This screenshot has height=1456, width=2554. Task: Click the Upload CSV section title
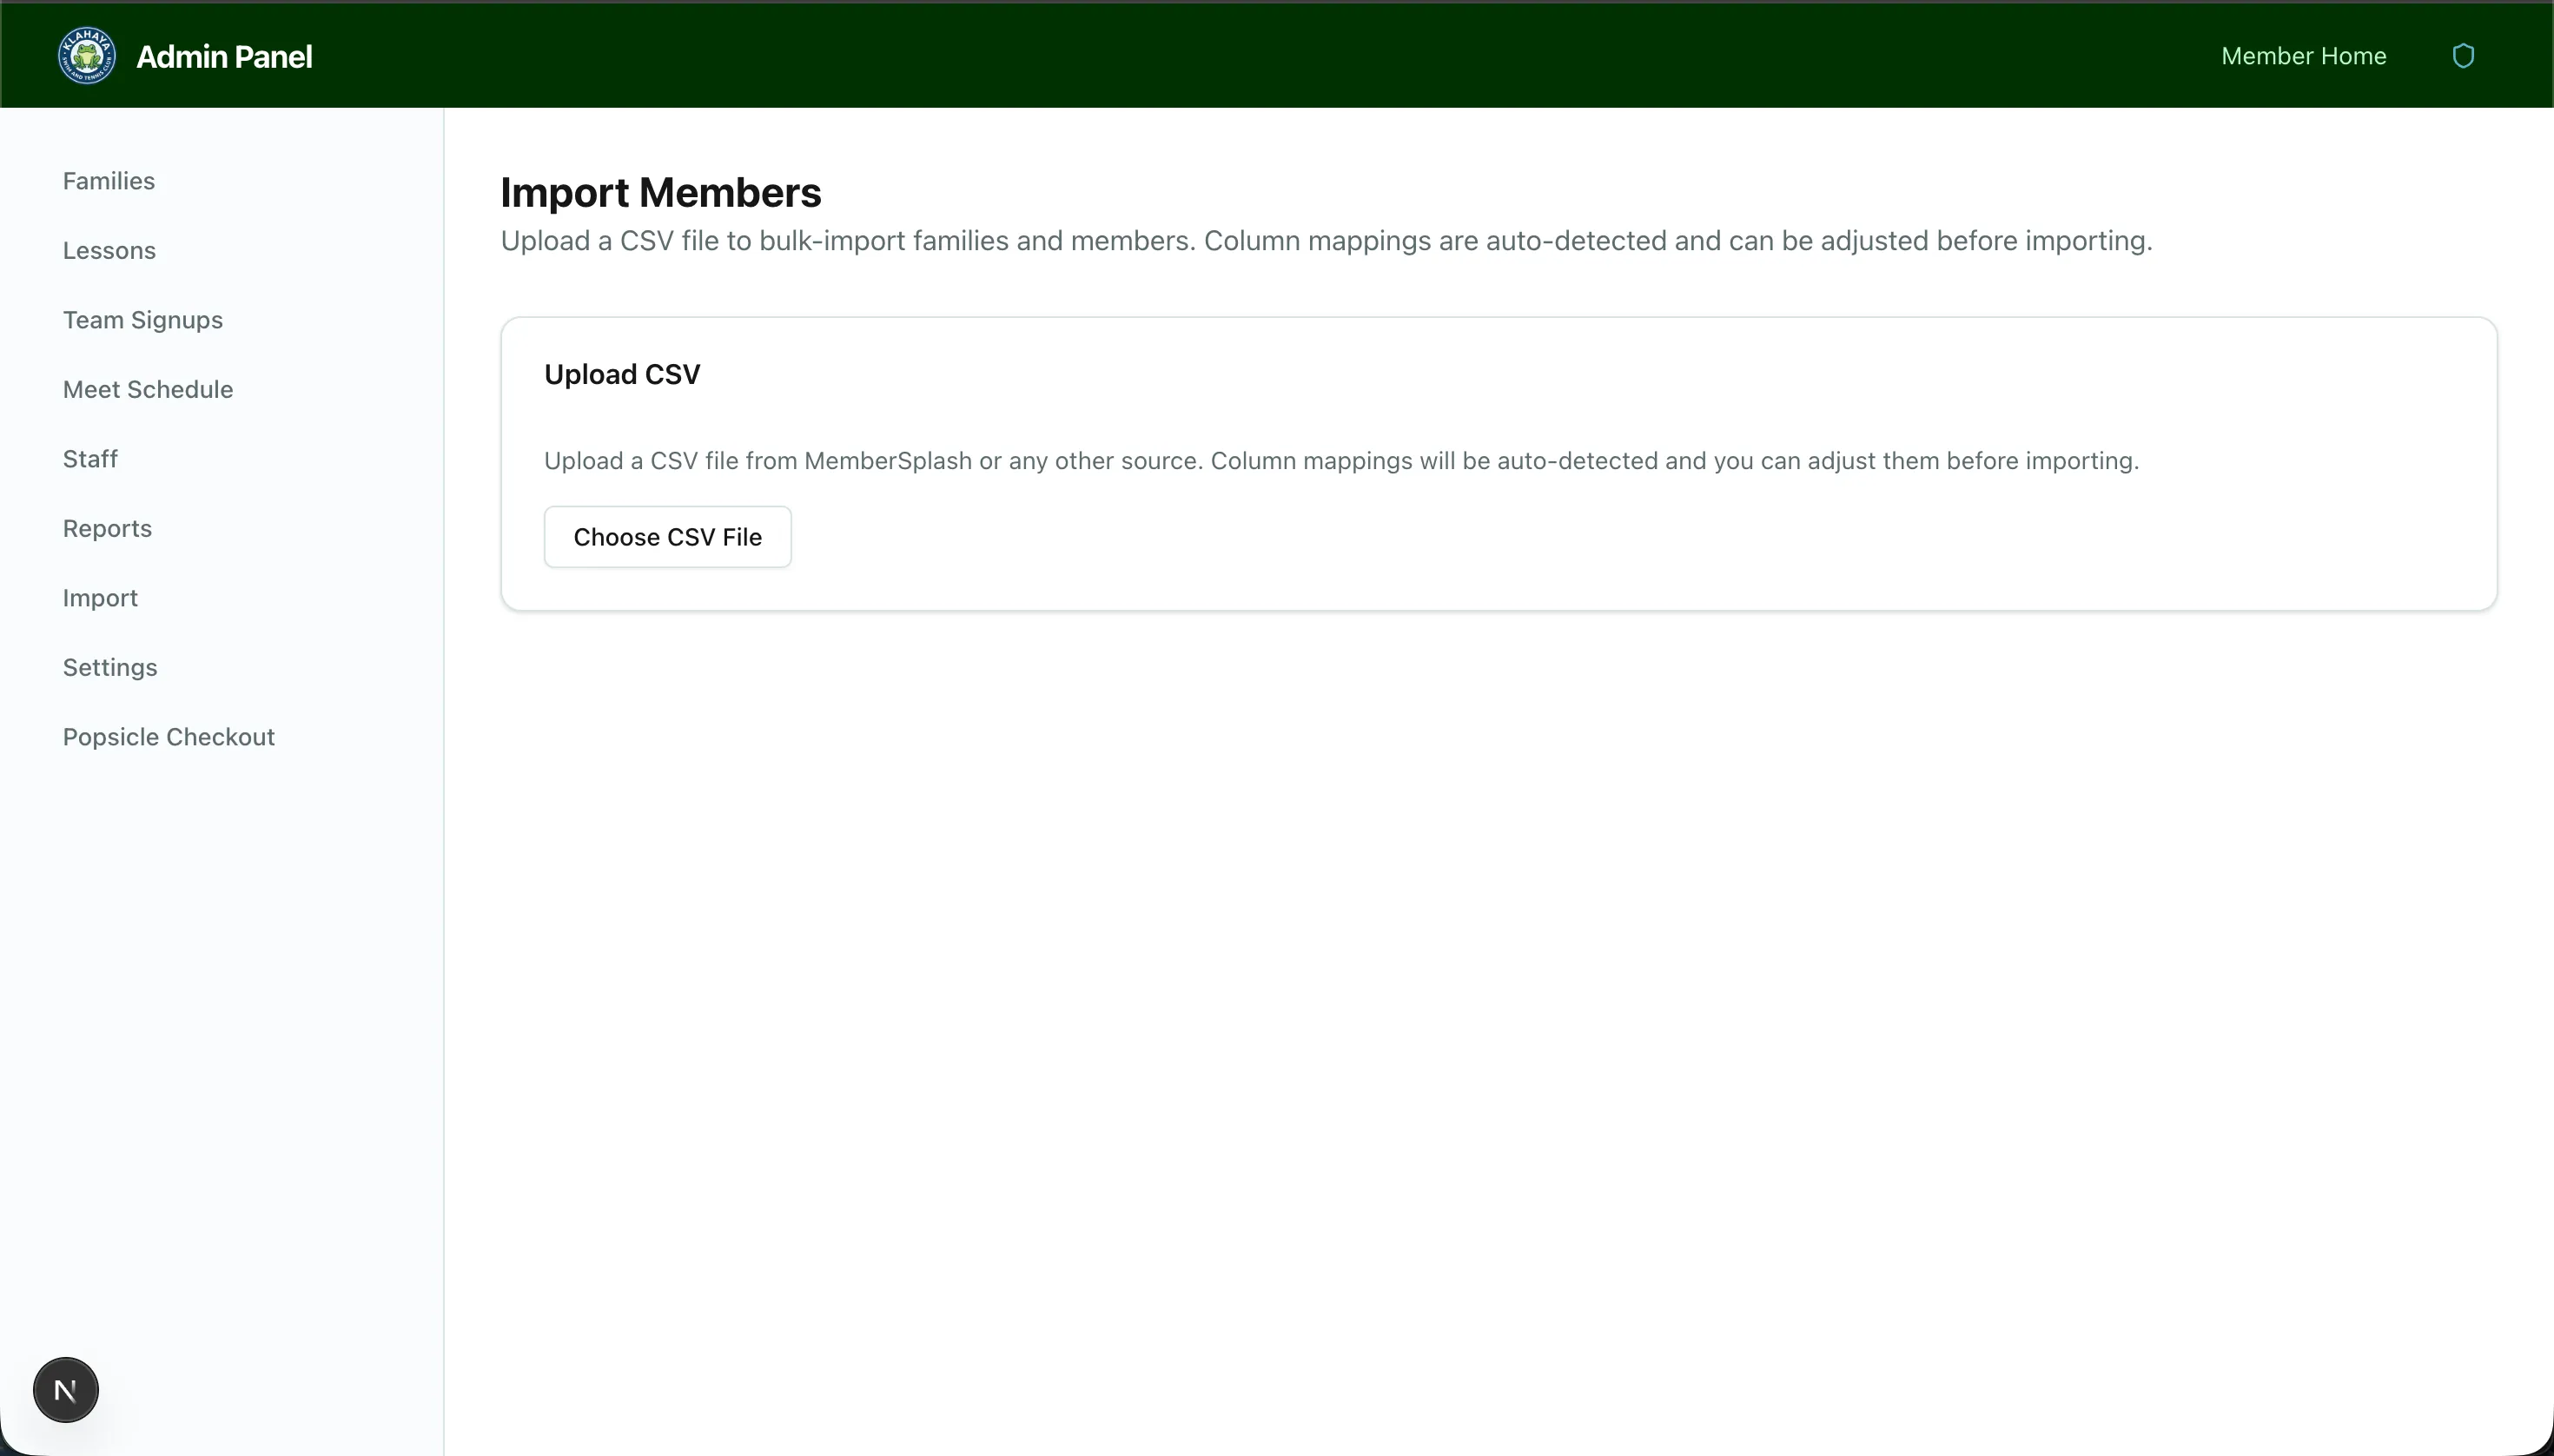coord(622,373)
